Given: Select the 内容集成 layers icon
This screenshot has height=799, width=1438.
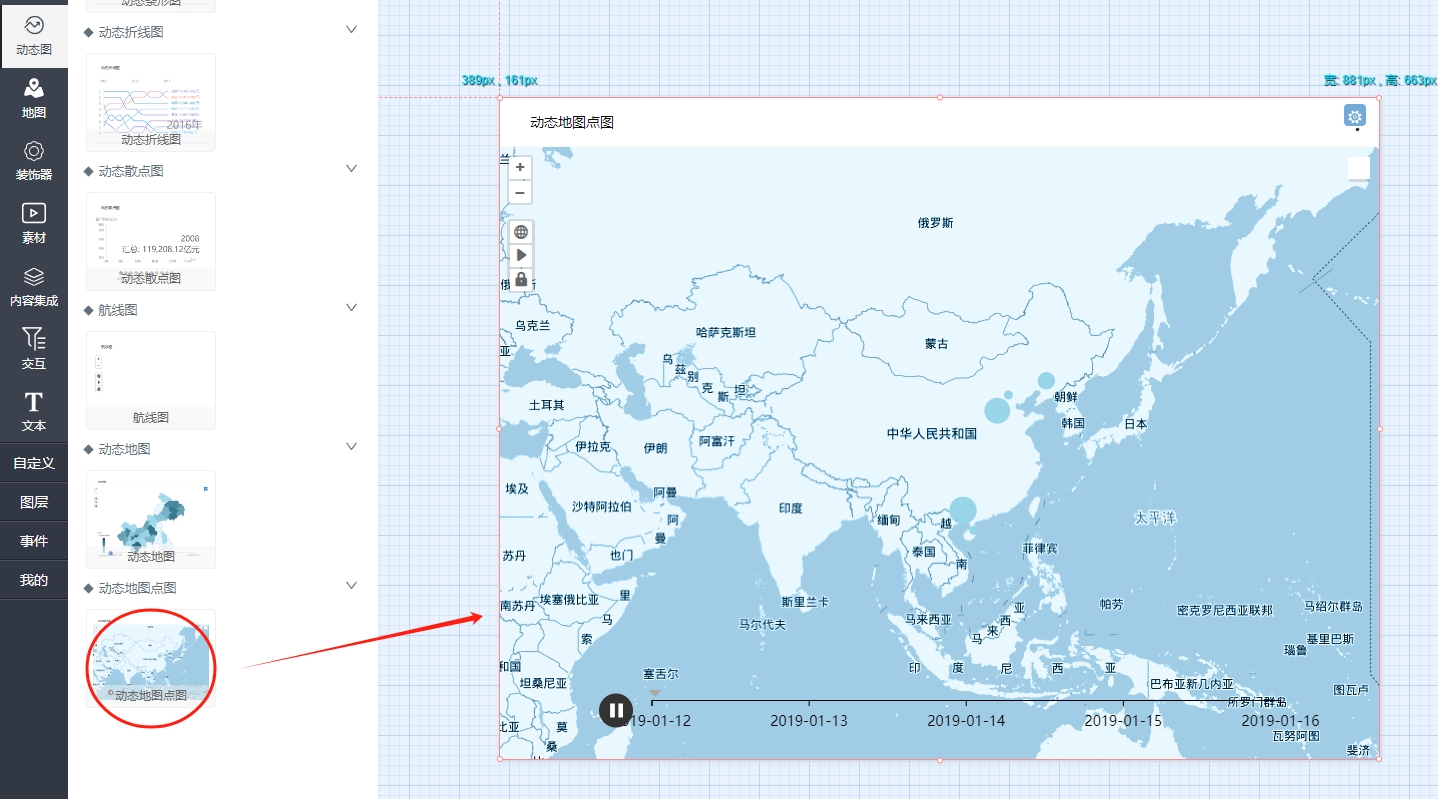Looking at the screenshot, I should [x=34, y=286].
